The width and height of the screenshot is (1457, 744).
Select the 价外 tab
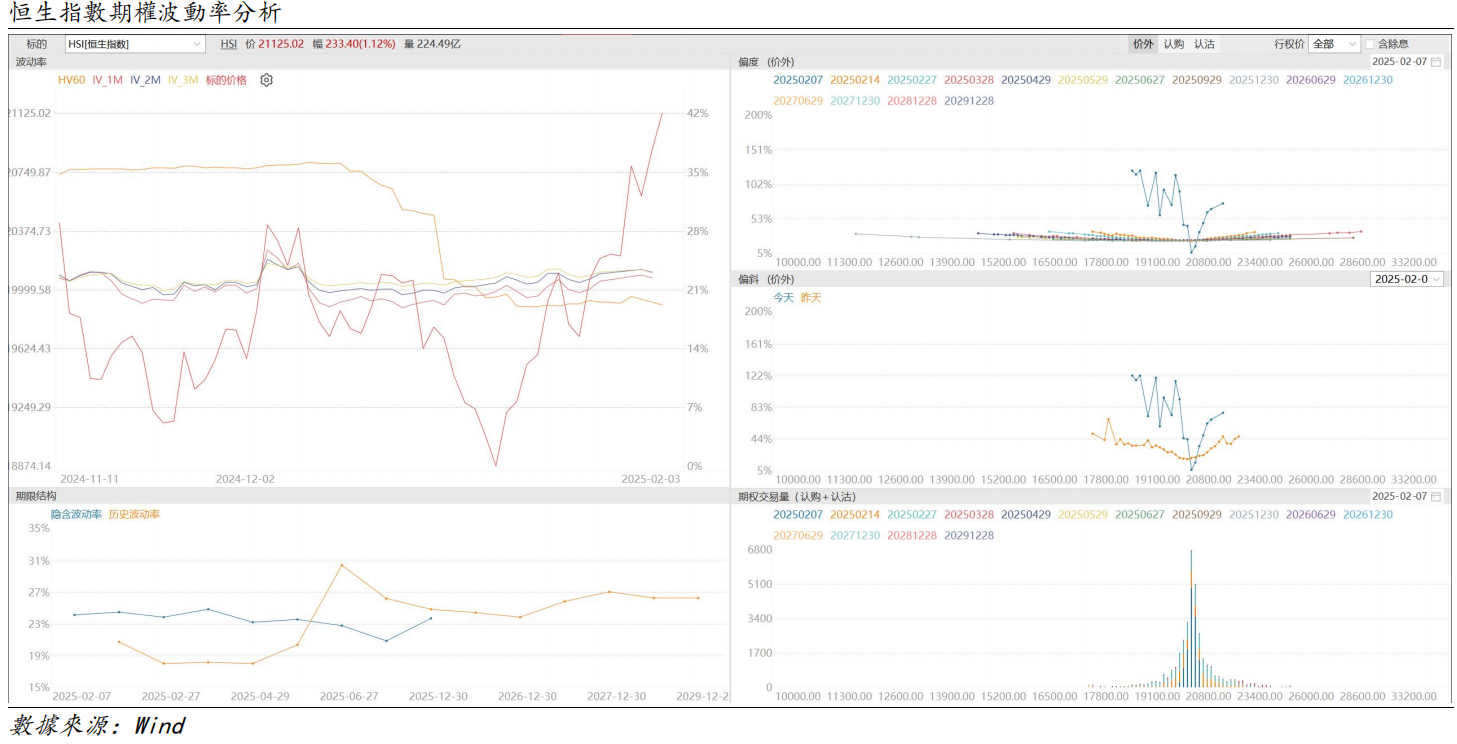(x=1142, y=44)
